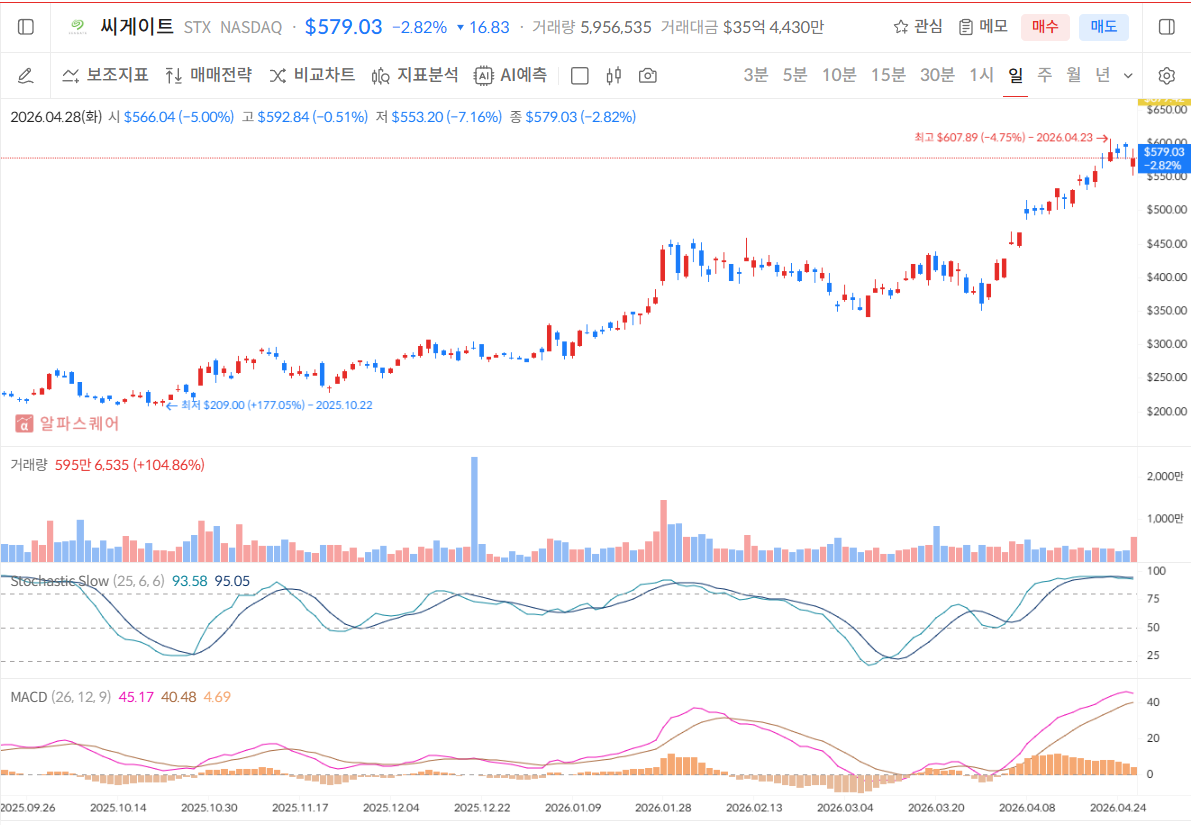
Task: Open chart settings gear icon
Action: (x=1167, y=75)
